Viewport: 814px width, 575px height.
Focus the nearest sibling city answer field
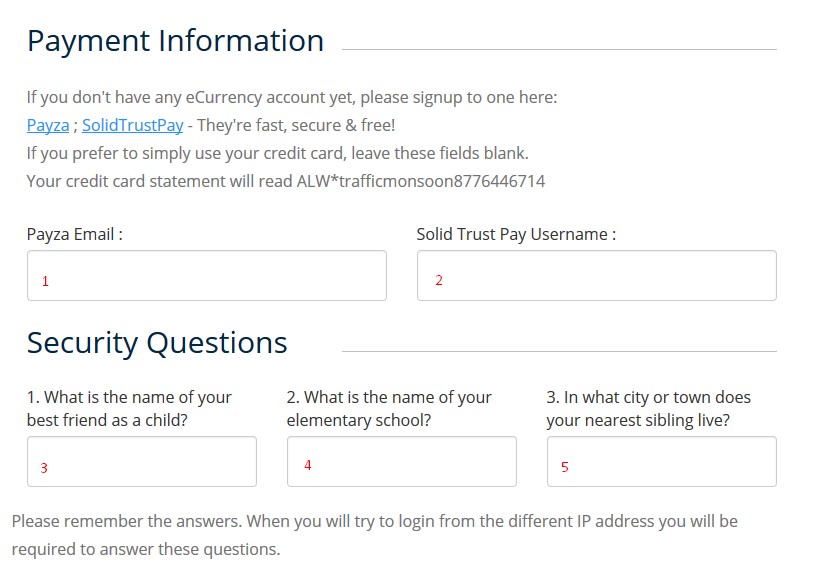pyautogui.click(x=661, y=462)
